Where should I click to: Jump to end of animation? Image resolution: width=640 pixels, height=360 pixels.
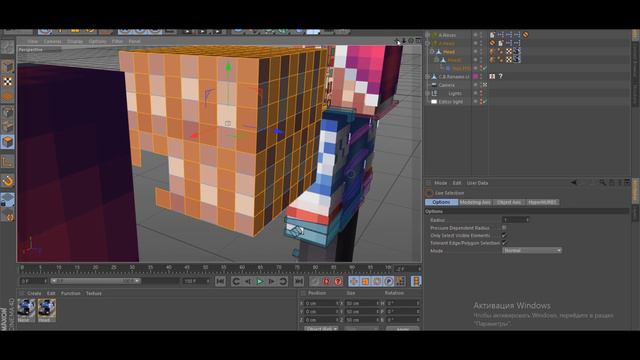[x=299, y=281]
